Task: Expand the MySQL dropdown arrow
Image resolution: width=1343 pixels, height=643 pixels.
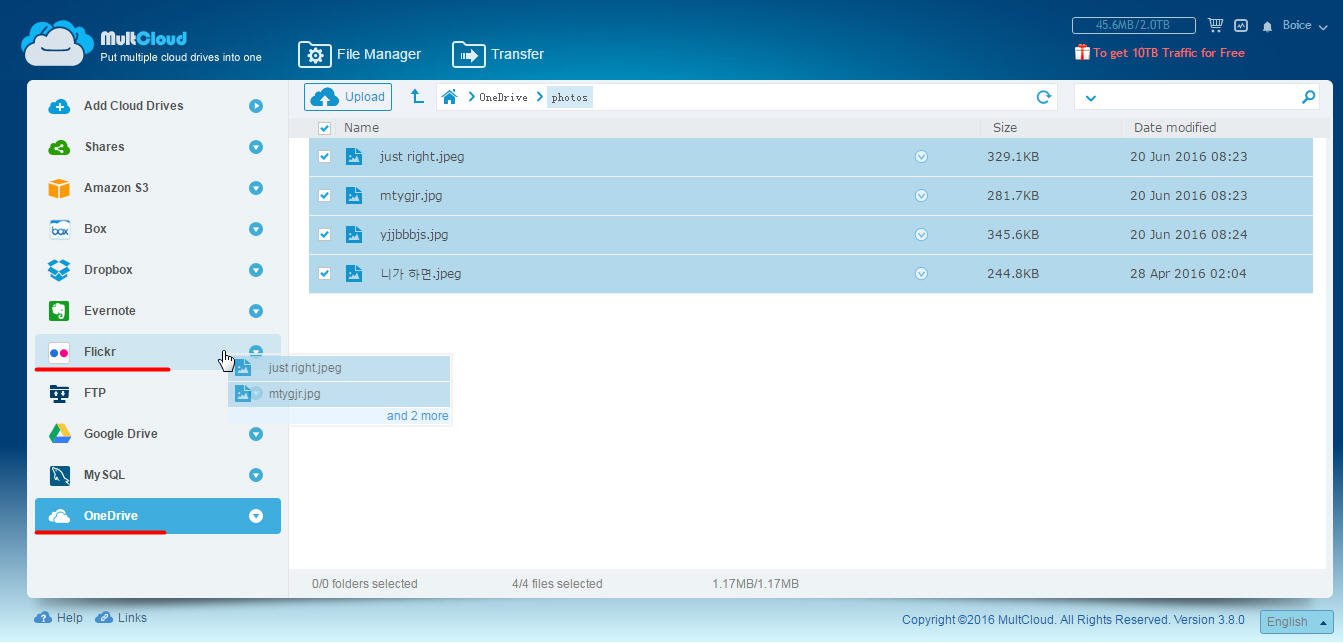Action: (256, 475)
